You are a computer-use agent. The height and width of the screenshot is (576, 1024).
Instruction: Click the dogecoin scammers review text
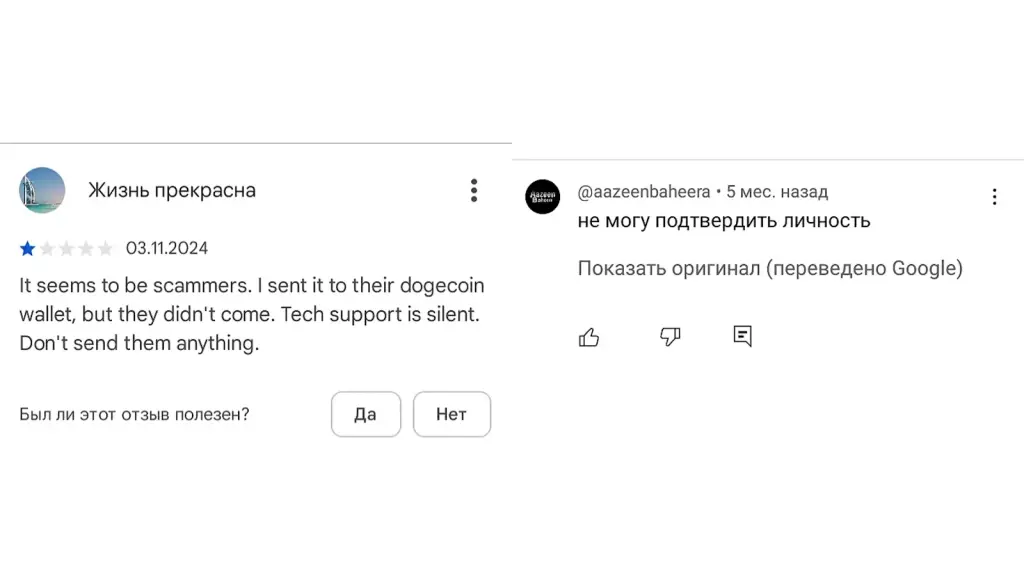pos(251,314)
